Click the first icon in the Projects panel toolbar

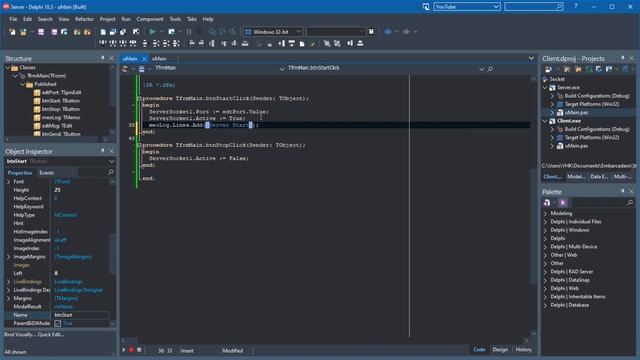point(548,69)
